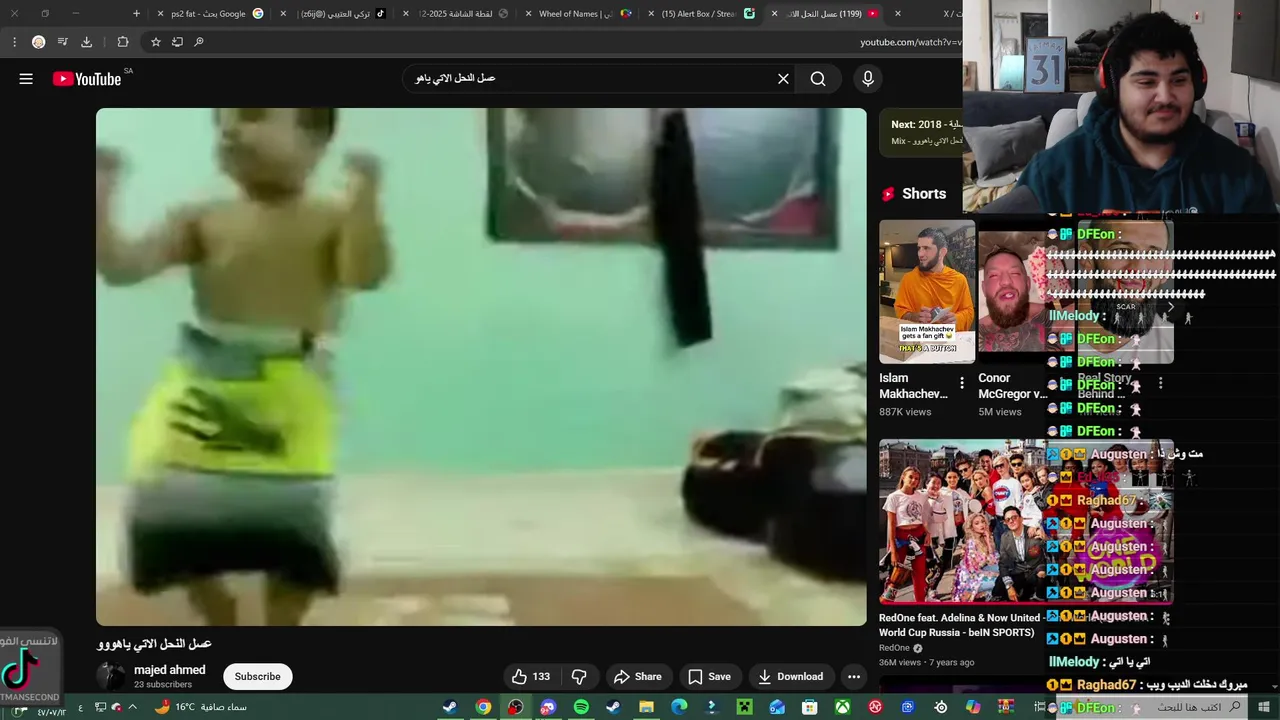Clear the YouTube search box text
Viewport: 1280px width, 720px height.
tap(783, 79)
